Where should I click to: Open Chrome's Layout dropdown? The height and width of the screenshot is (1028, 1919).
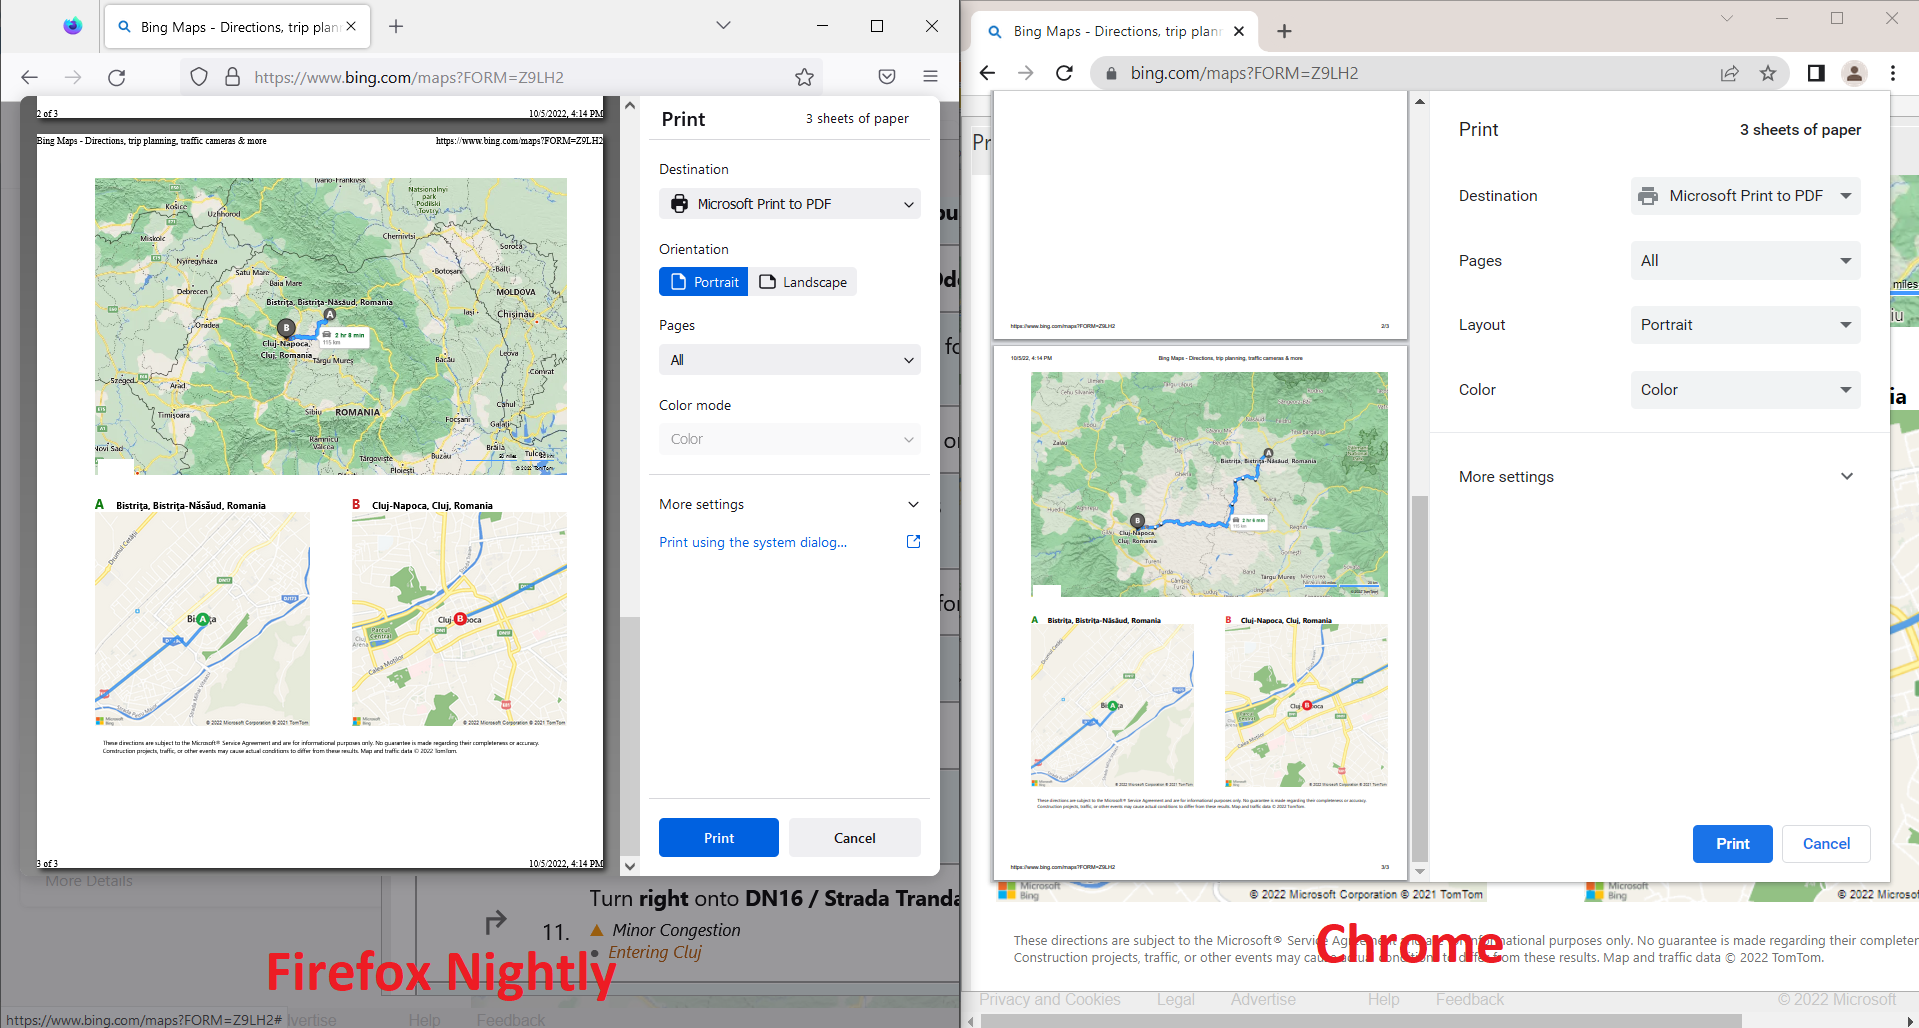(x=1744, y=324)
